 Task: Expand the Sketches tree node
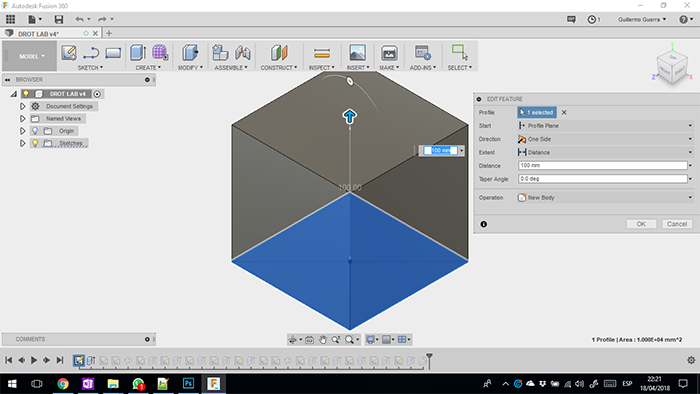coord(22,143)
